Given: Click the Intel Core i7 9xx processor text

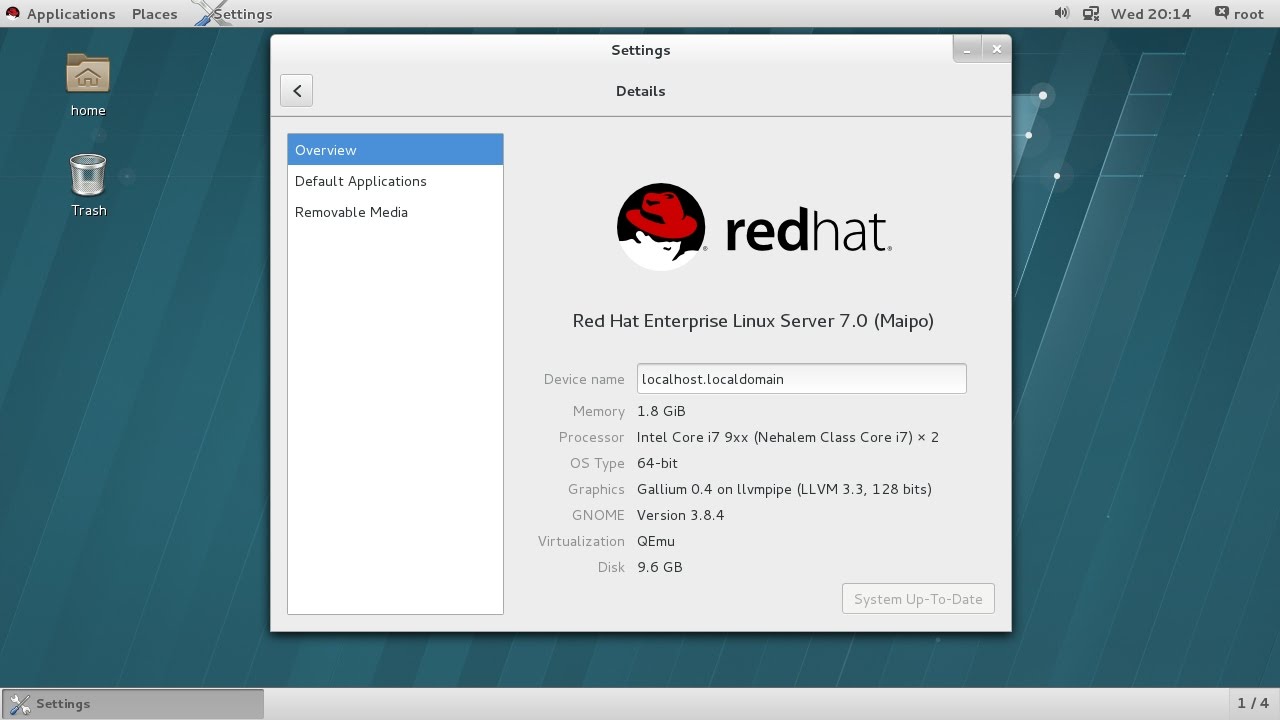Looking at the screenshot, I should tap(788, 437).
